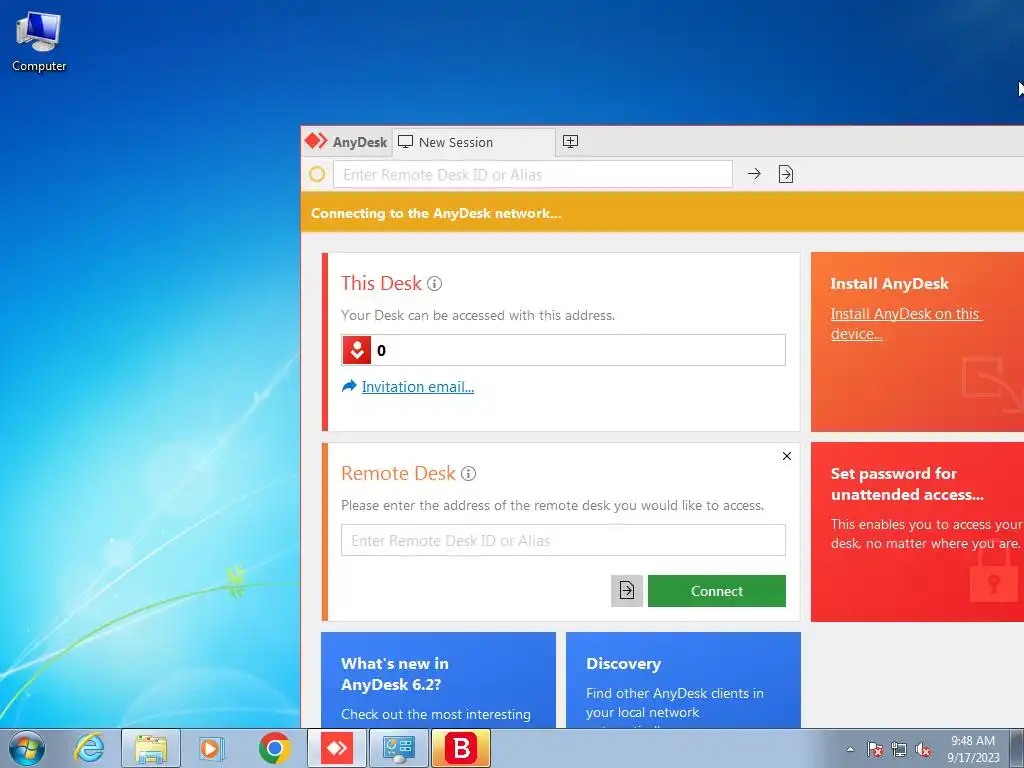This screenshot has width=1024, height=768.
Task: Open the red B app on taskbar
Action: 460,748
